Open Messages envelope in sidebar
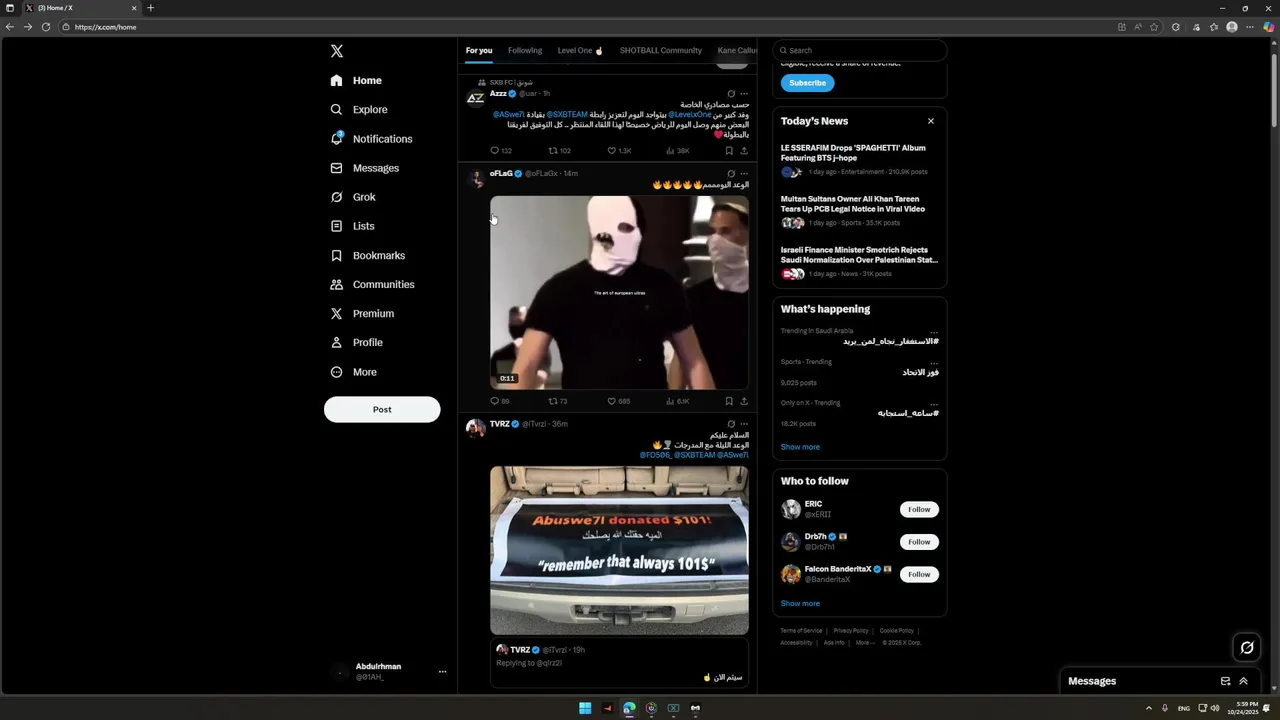The image size is (1280, 720). (337, 168)
